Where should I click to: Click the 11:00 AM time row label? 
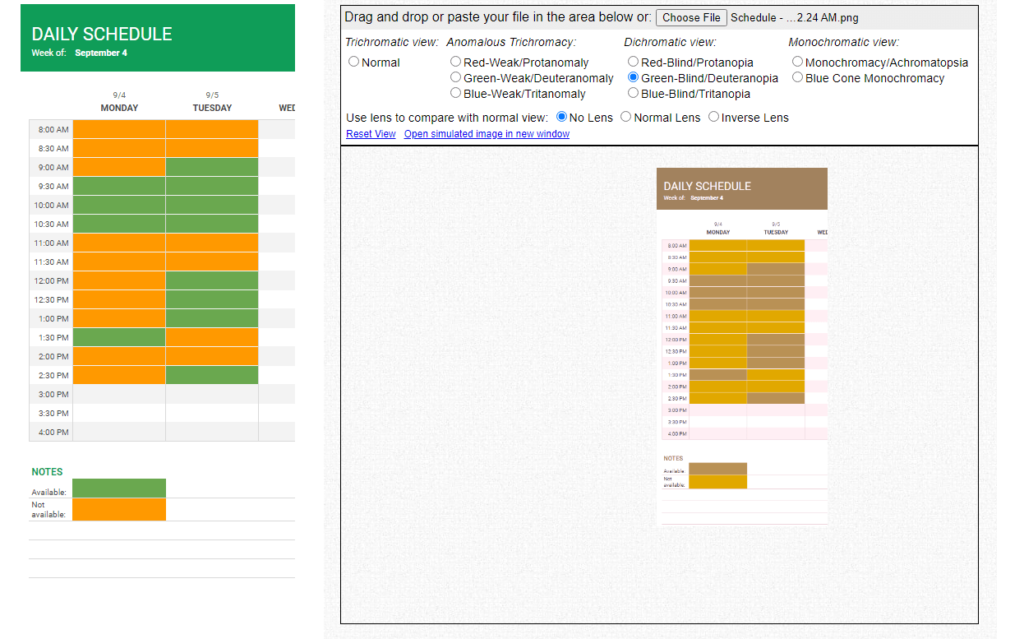pos(52,243)
